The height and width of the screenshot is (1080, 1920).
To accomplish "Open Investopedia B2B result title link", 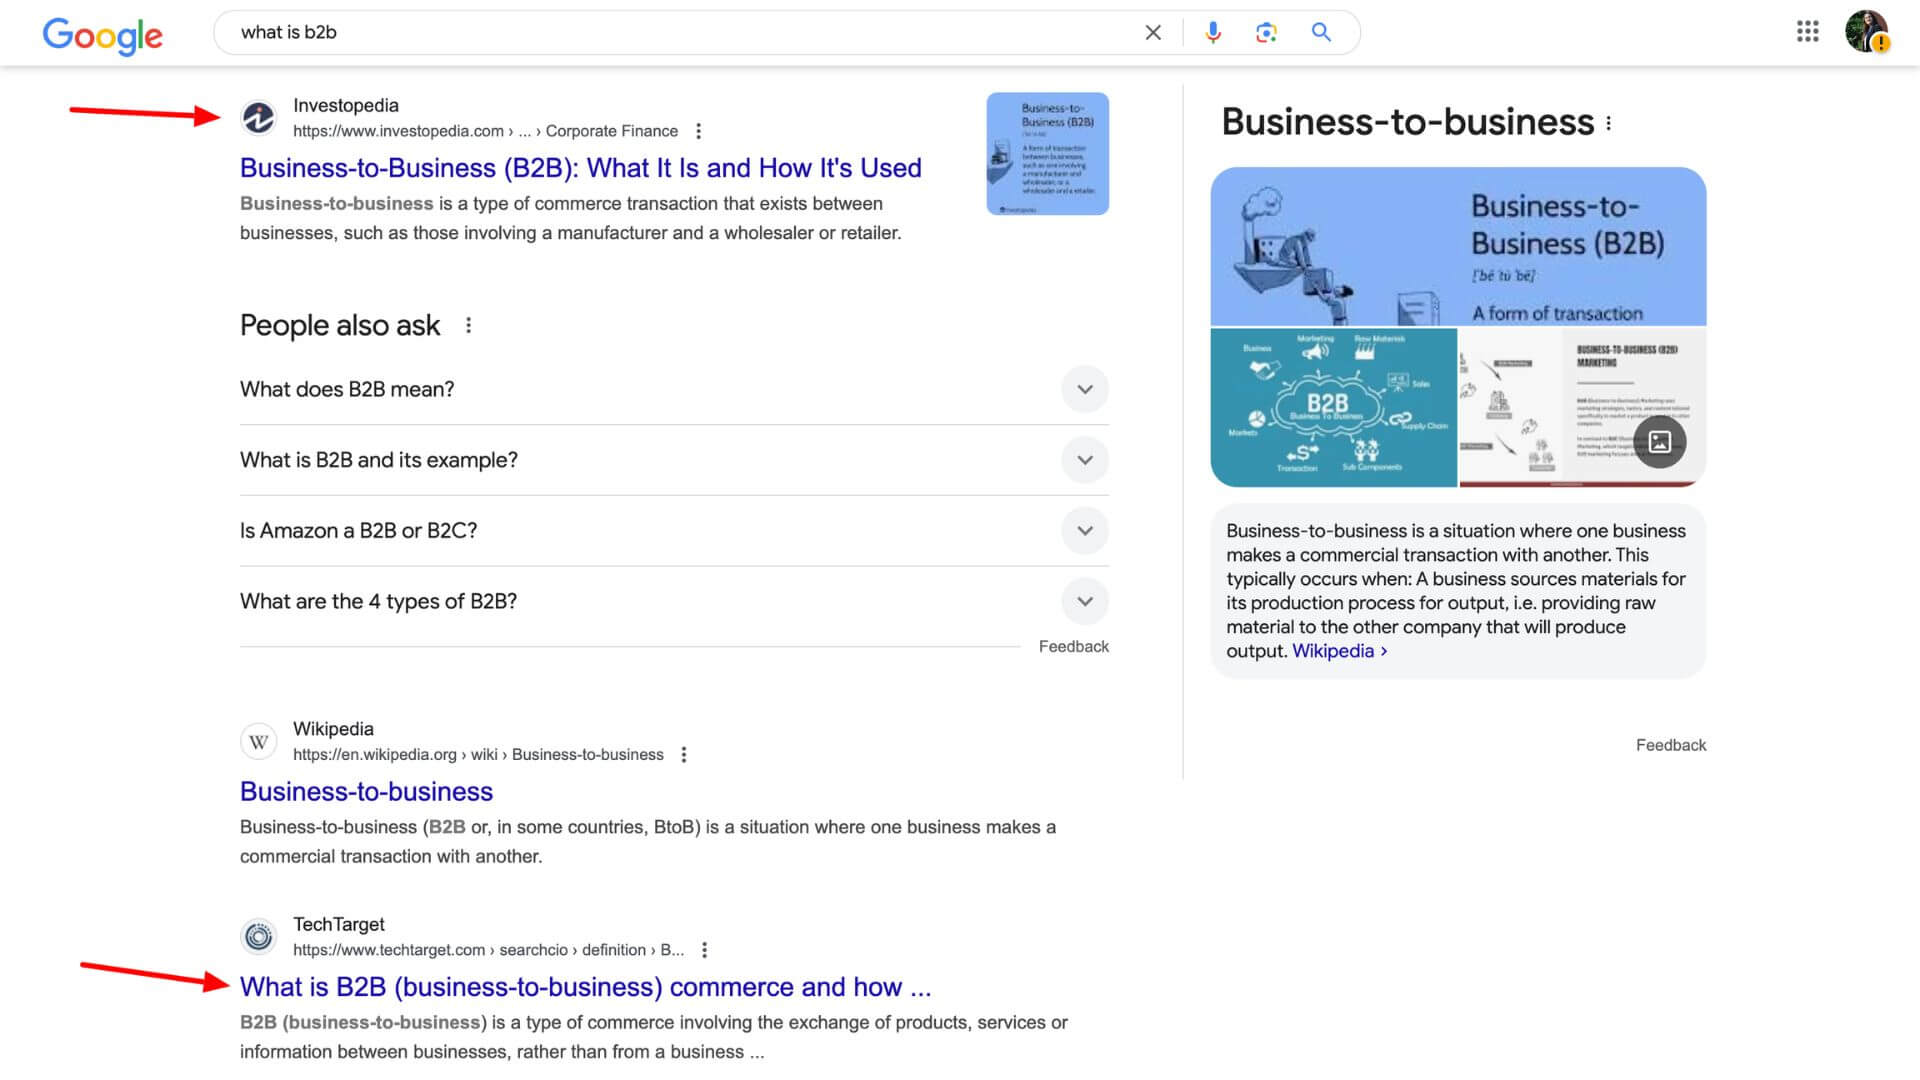I will (581, 168).
